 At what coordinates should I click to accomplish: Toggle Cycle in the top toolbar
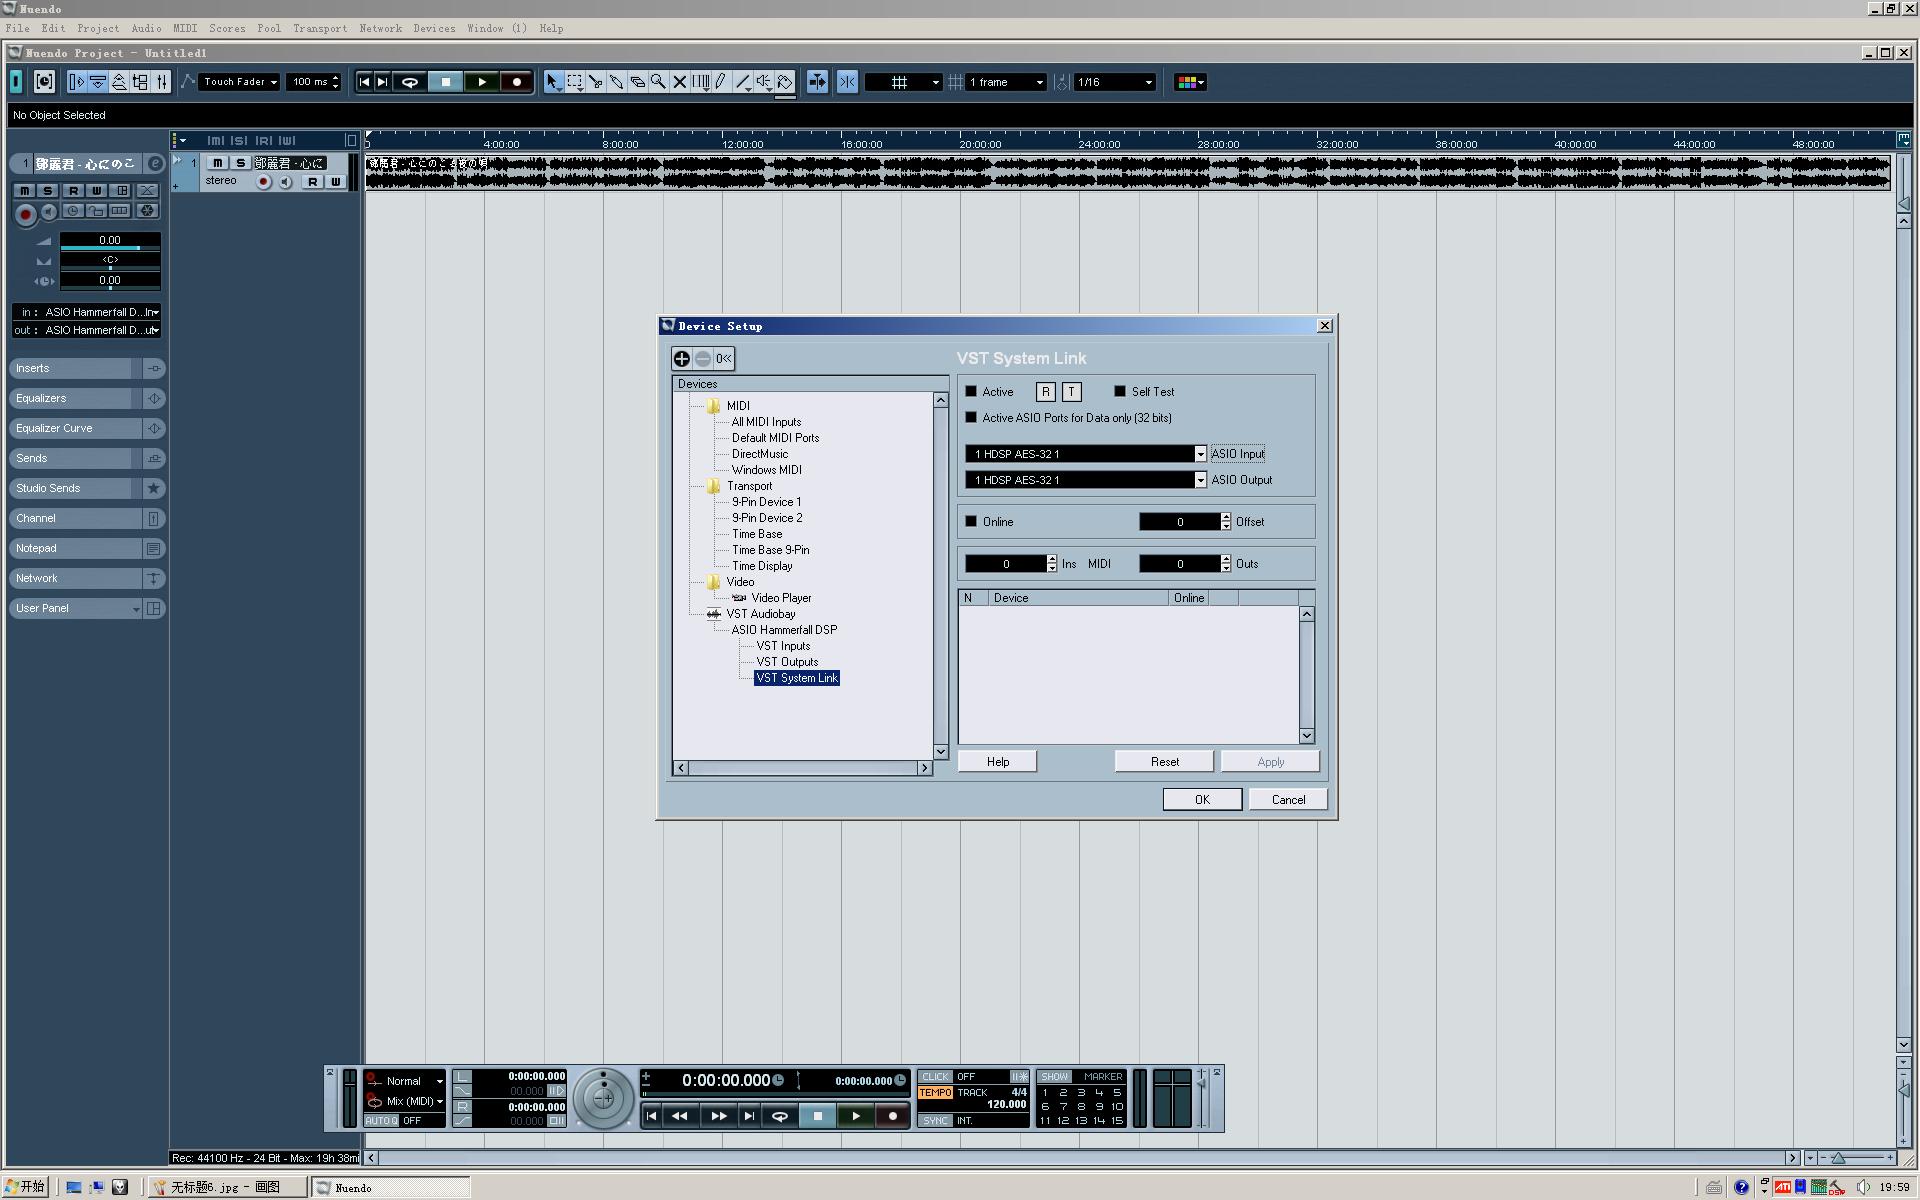click(409, 82)
